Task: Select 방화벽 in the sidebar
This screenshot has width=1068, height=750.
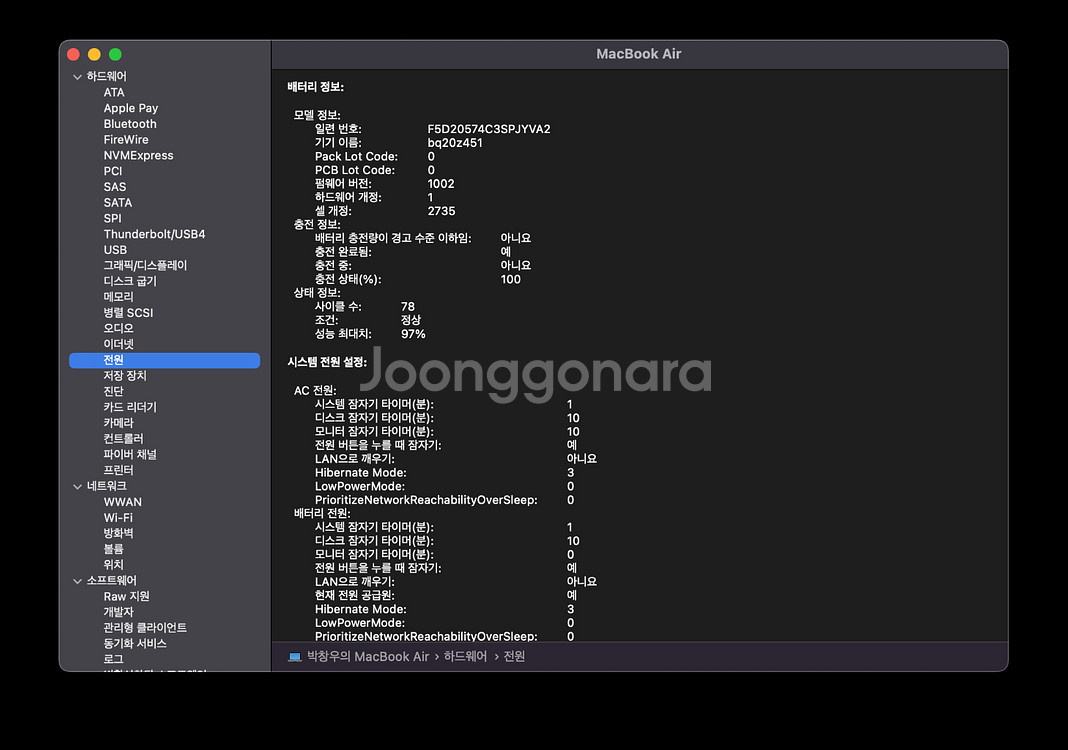Action: (119, 533)
